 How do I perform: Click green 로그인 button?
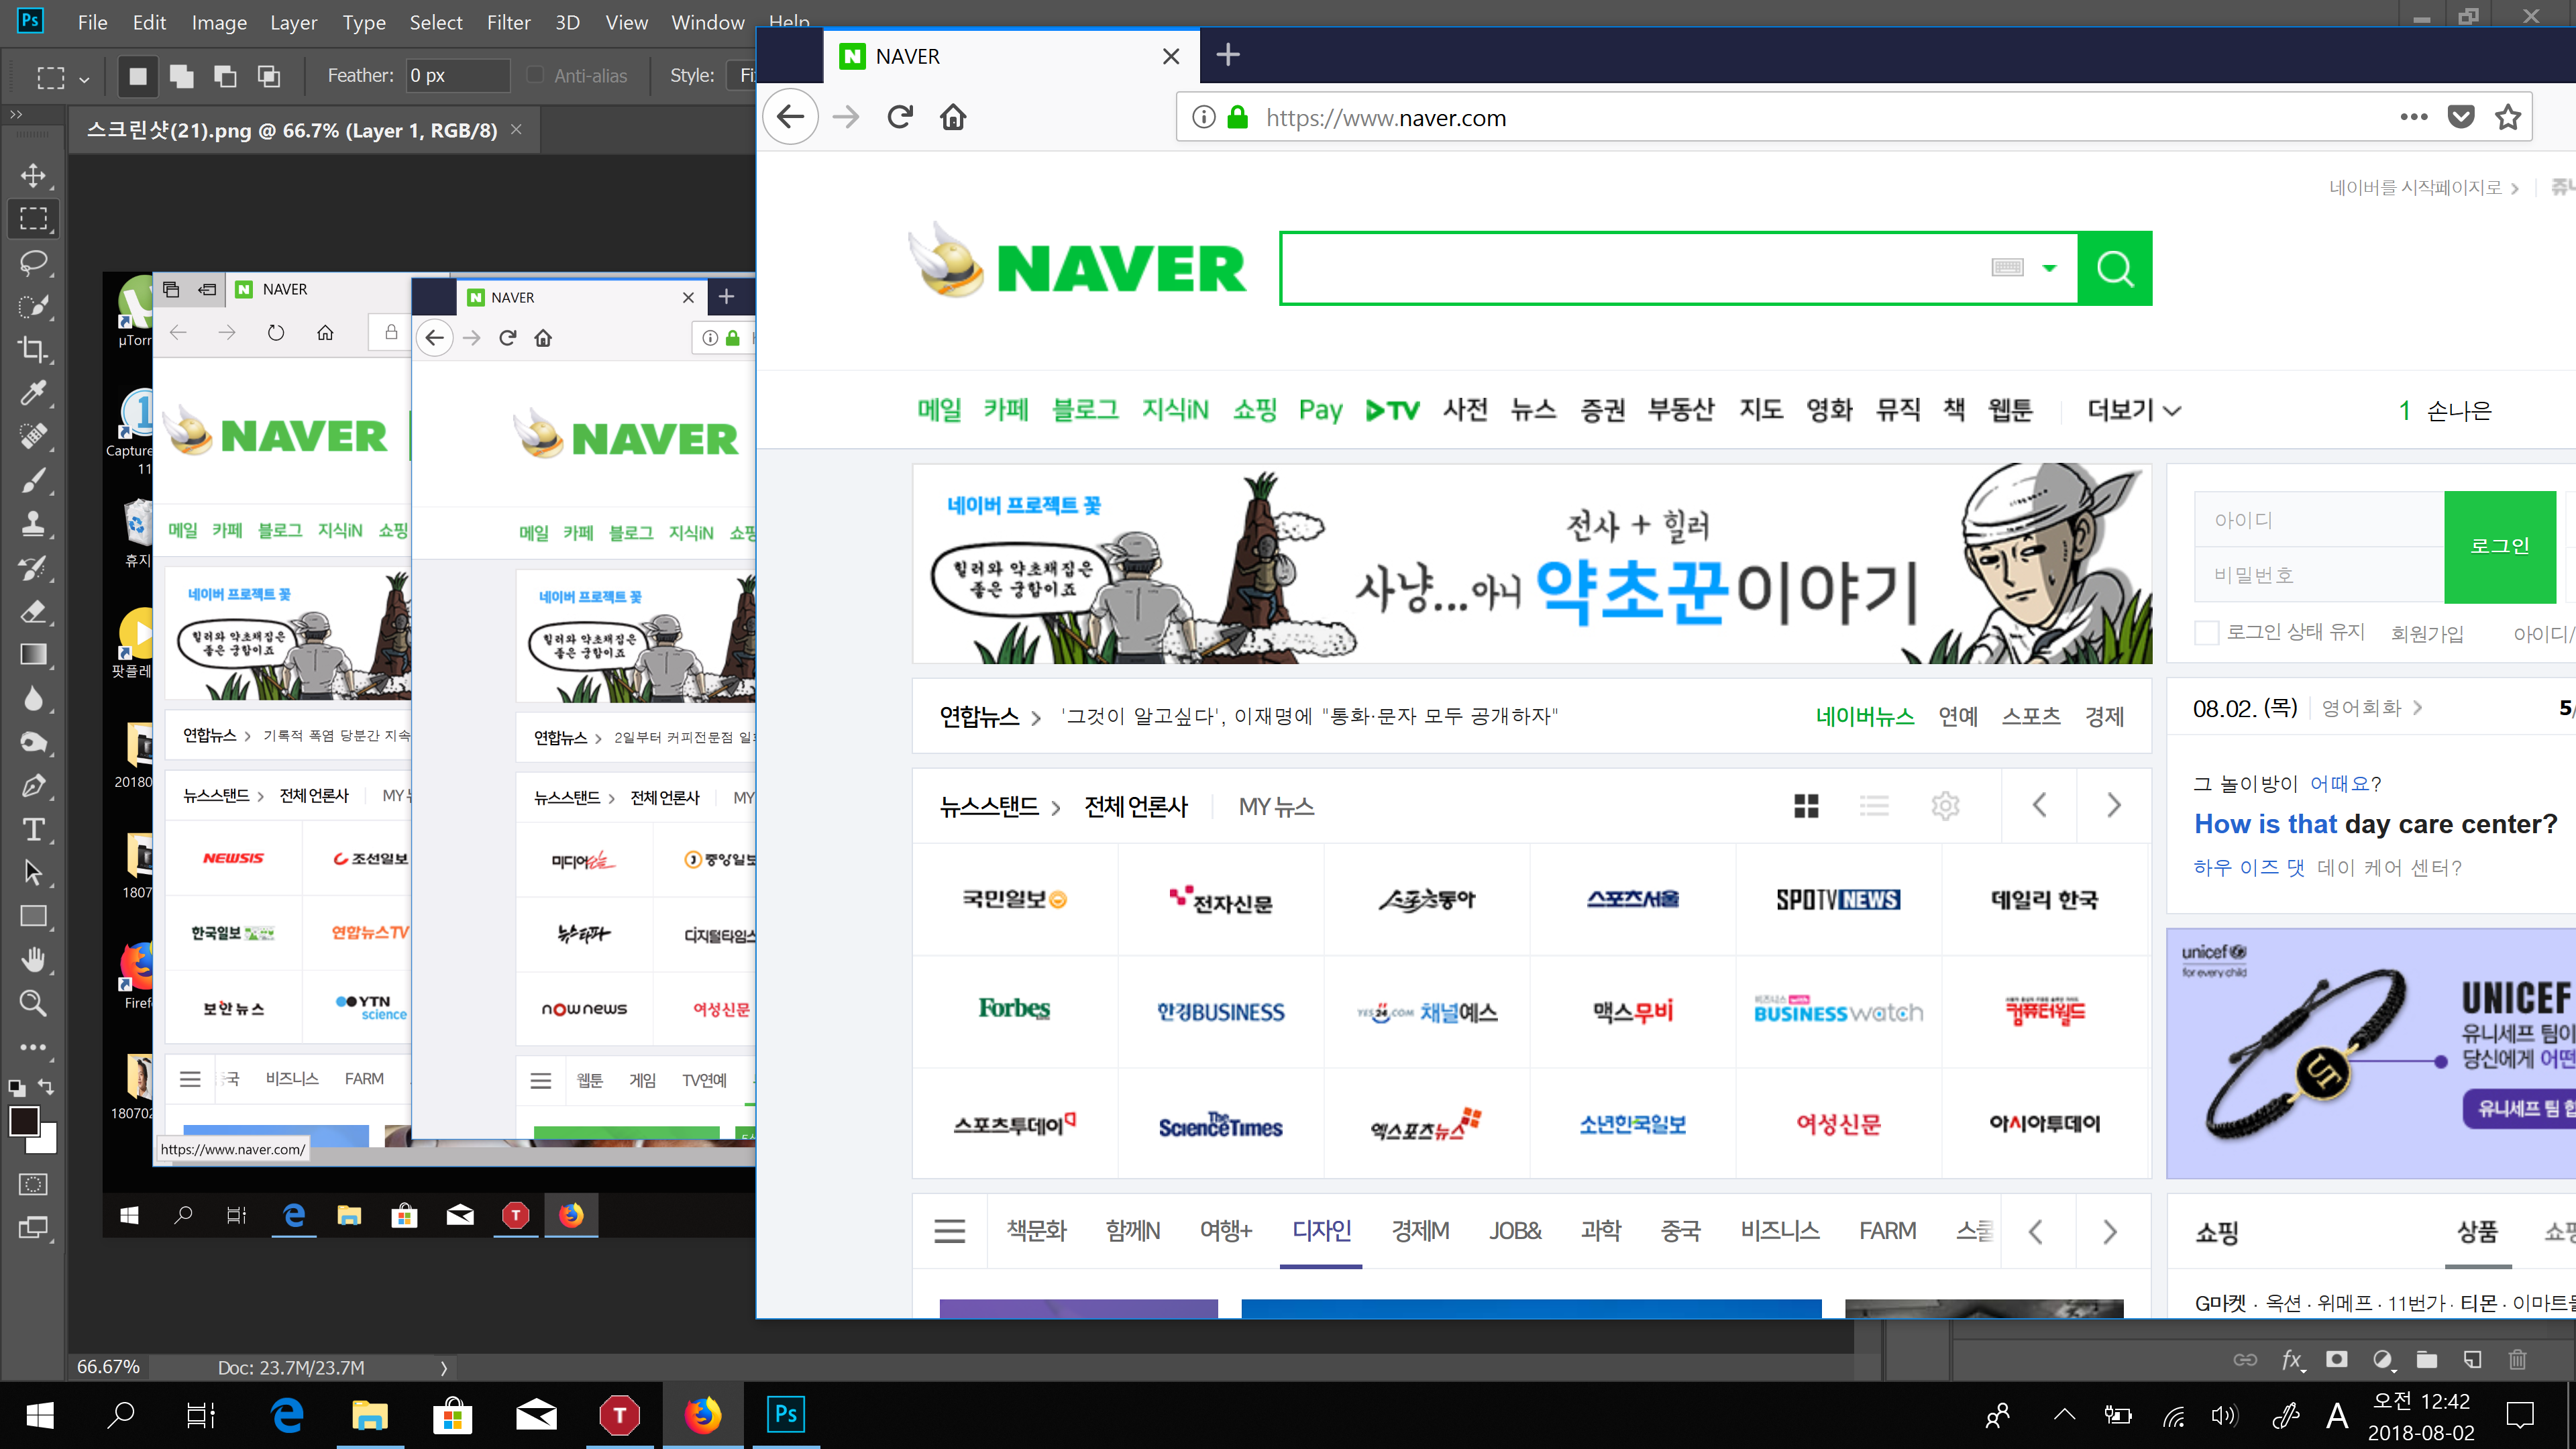tap(2499, 546)
